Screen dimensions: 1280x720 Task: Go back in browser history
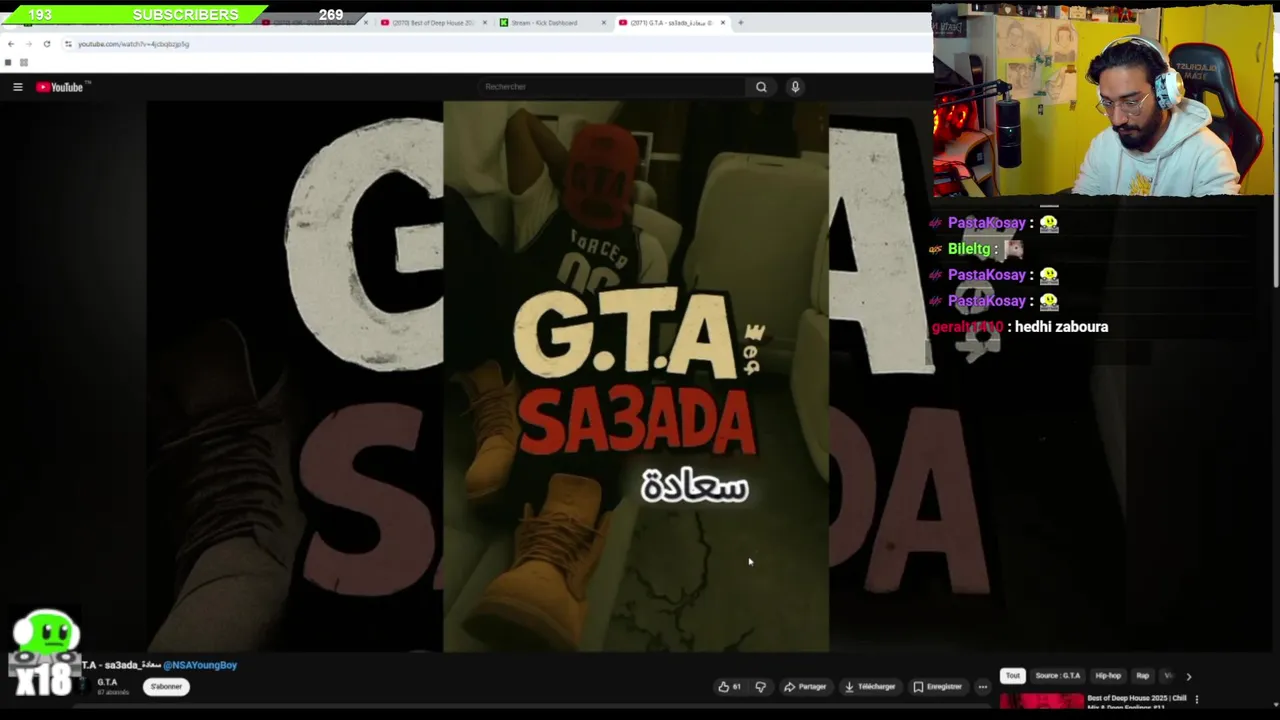click(x=11, y=44)
